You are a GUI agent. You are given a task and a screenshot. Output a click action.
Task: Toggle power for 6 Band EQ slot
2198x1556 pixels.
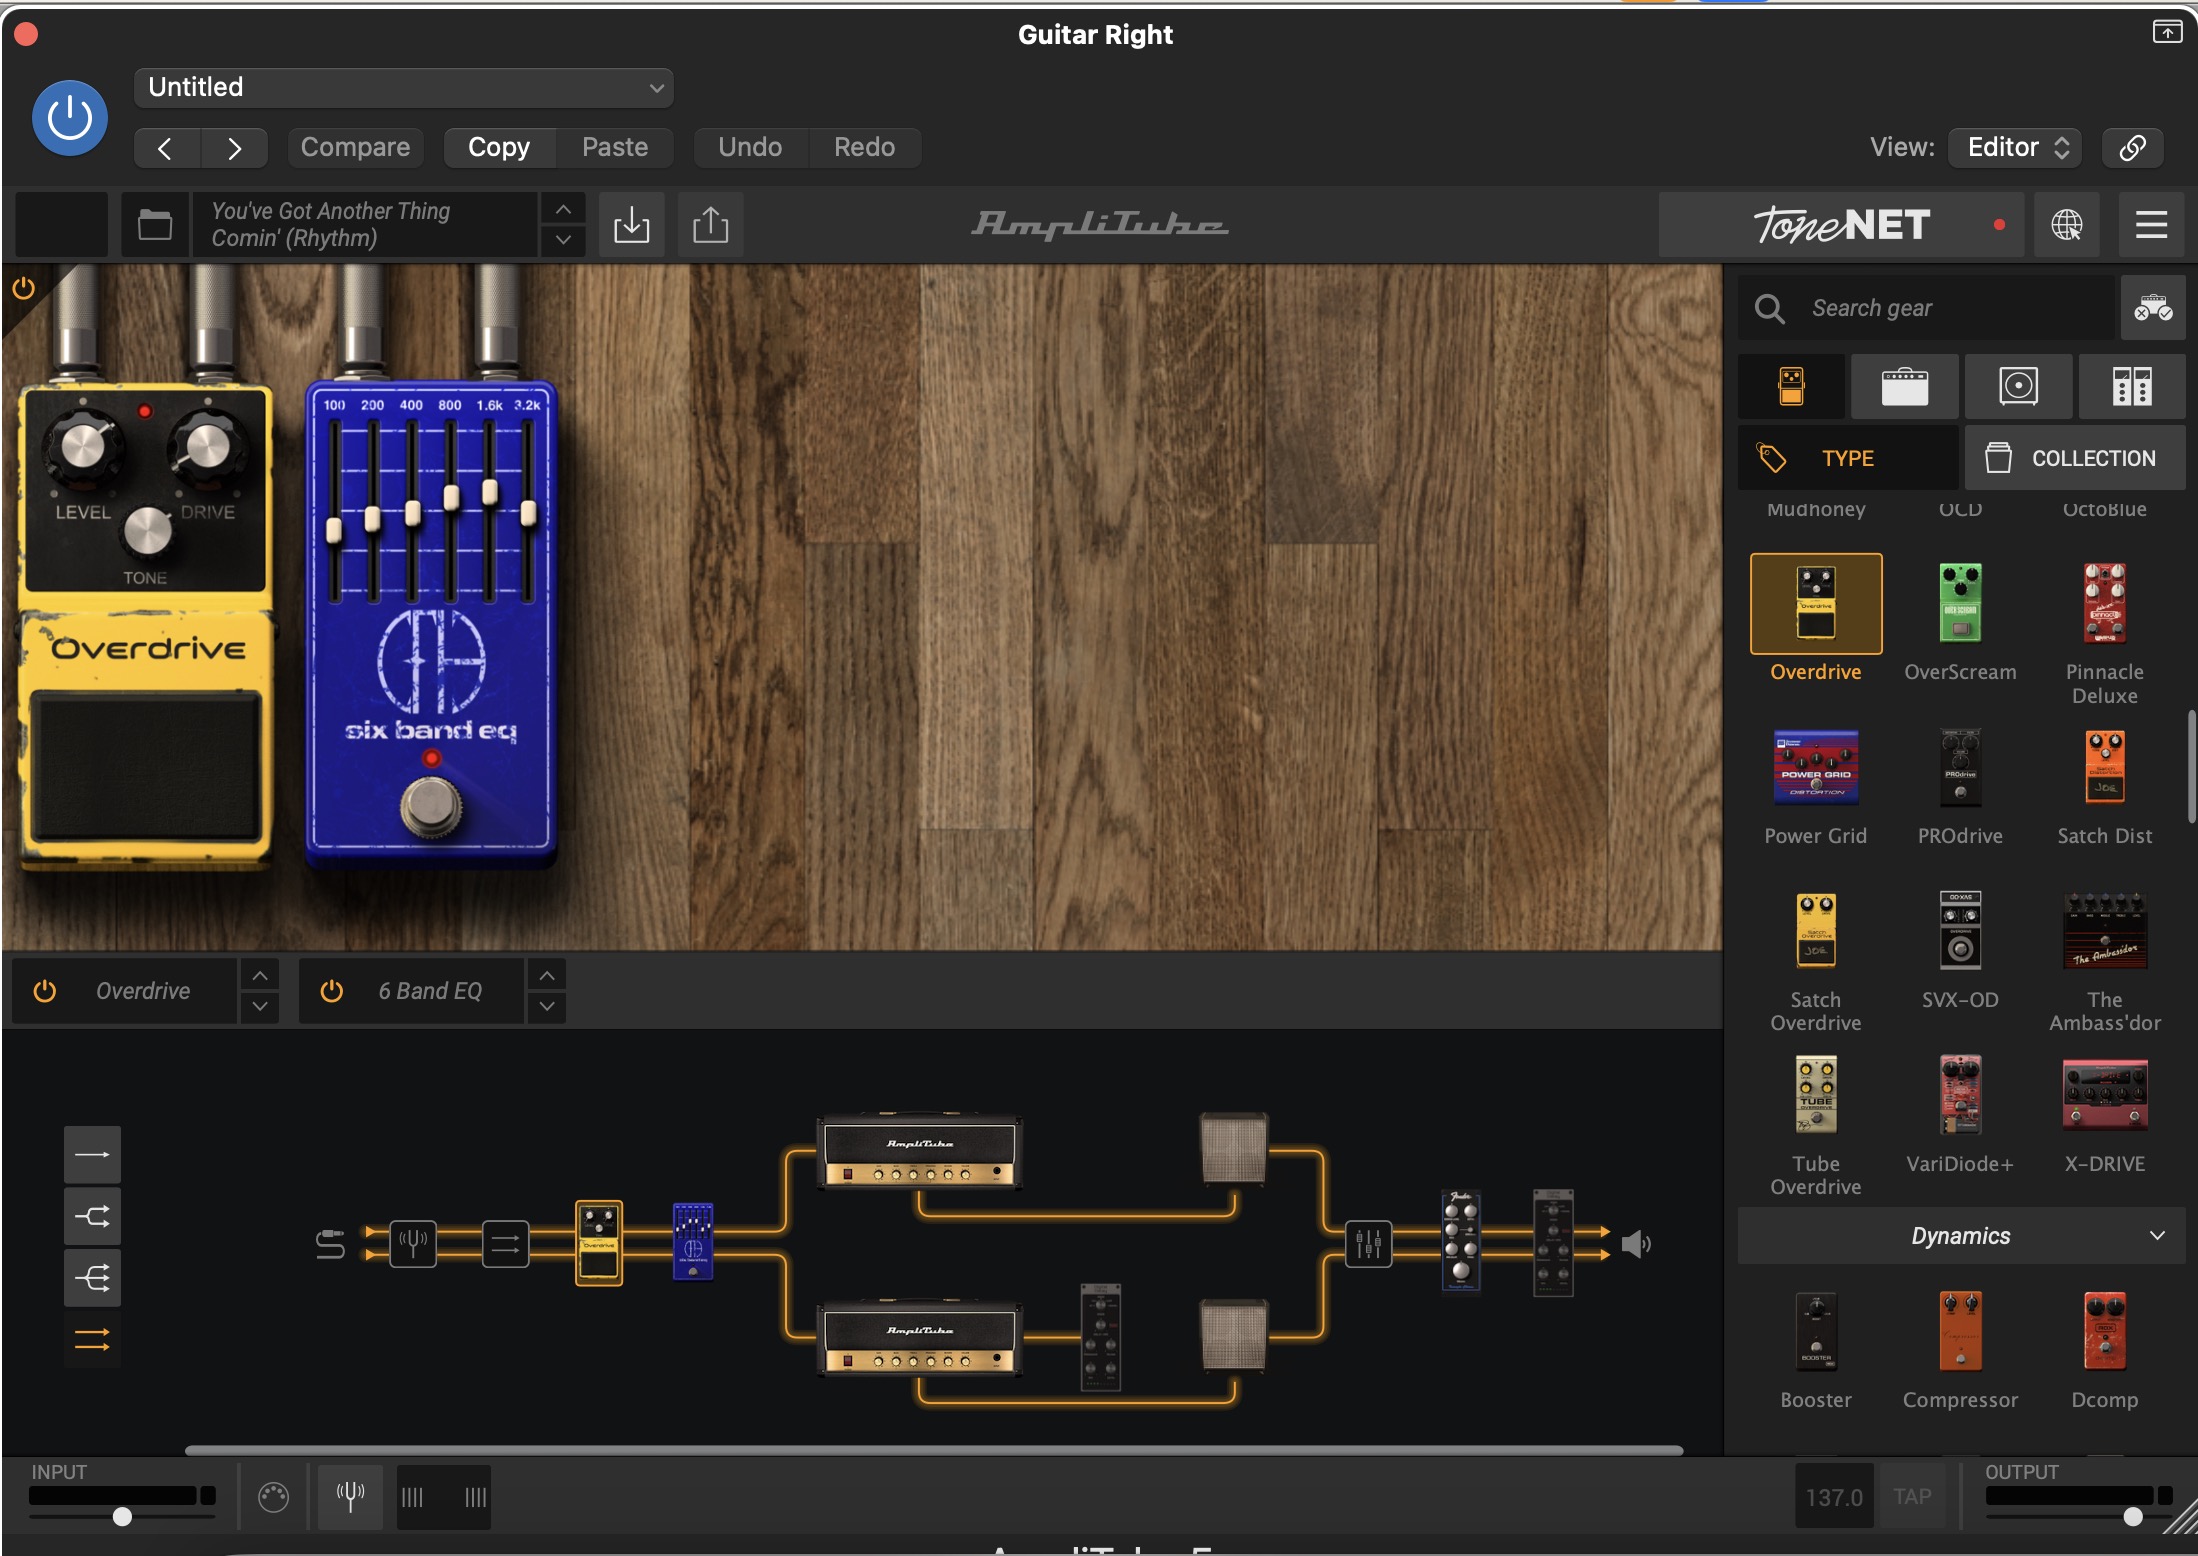(x=331, y=991)
